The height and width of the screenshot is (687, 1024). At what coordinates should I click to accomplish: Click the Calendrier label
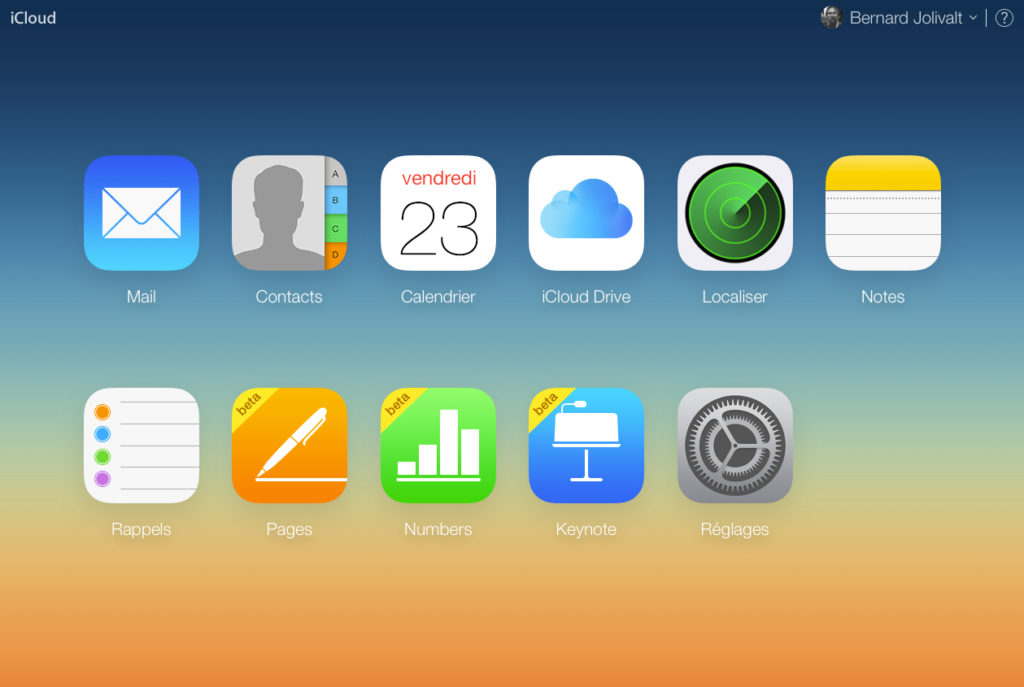438,296
